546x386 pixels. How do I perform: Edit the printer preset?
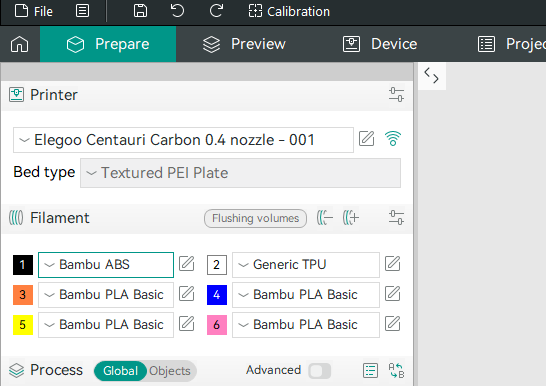[x=367, y=139]
